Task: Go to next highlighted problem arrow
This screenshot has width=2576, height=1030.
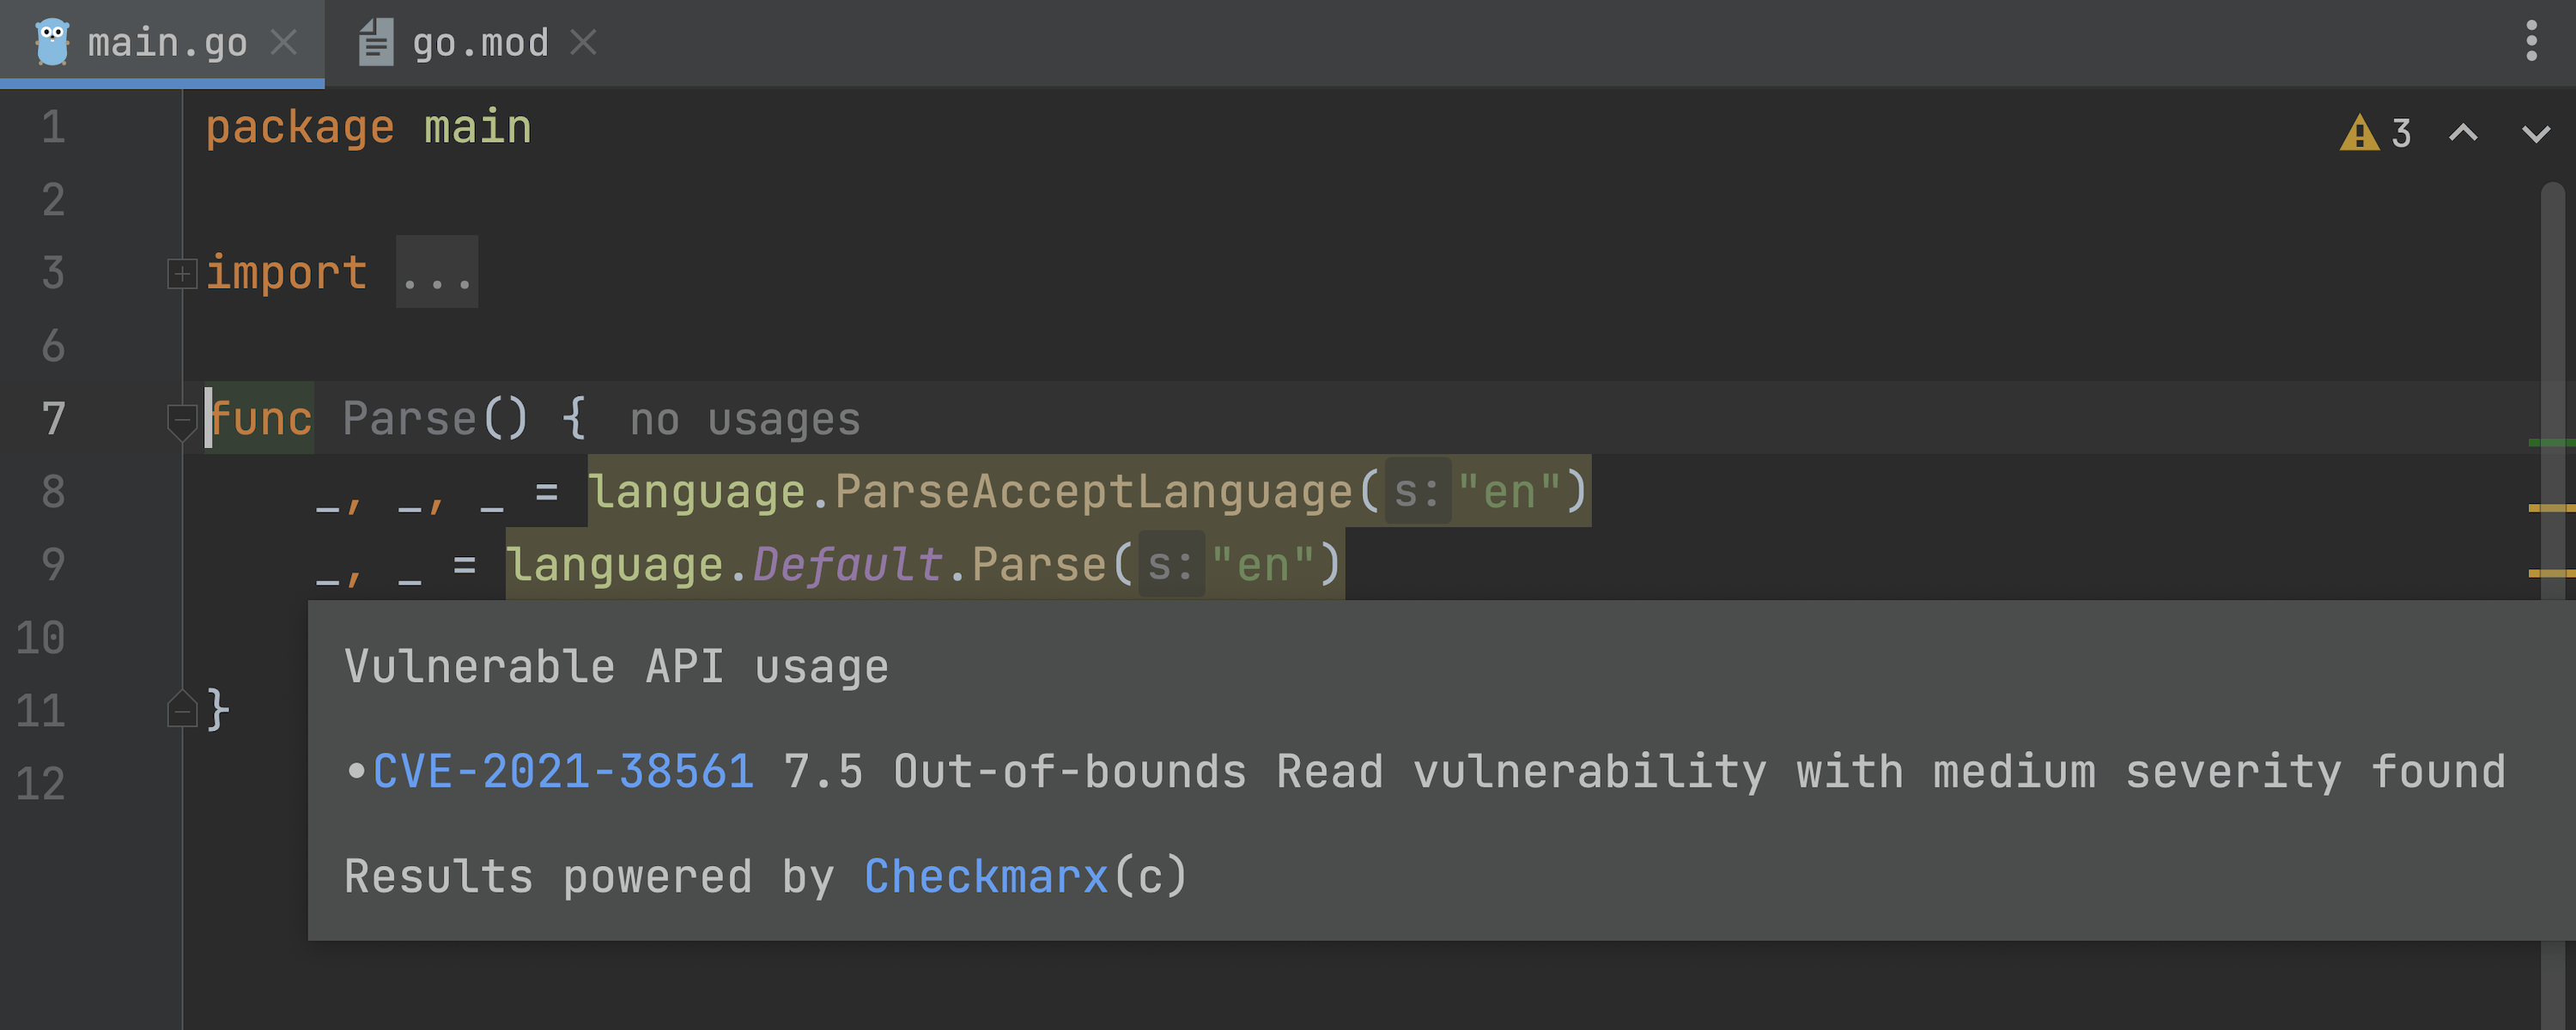Action: [x=2535, y=133]
